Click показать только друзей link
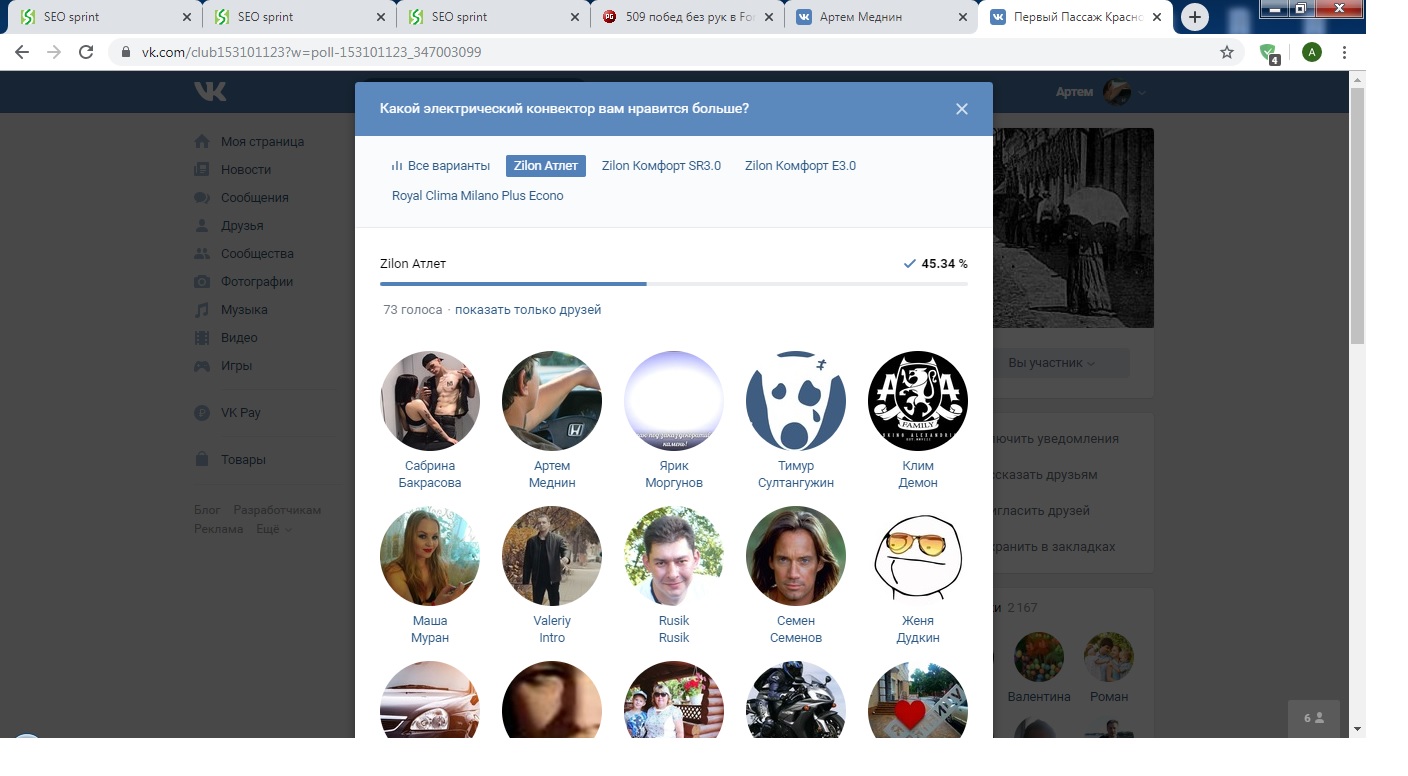The width and height of the screenshot is (1408, 776). click(528, 310)
